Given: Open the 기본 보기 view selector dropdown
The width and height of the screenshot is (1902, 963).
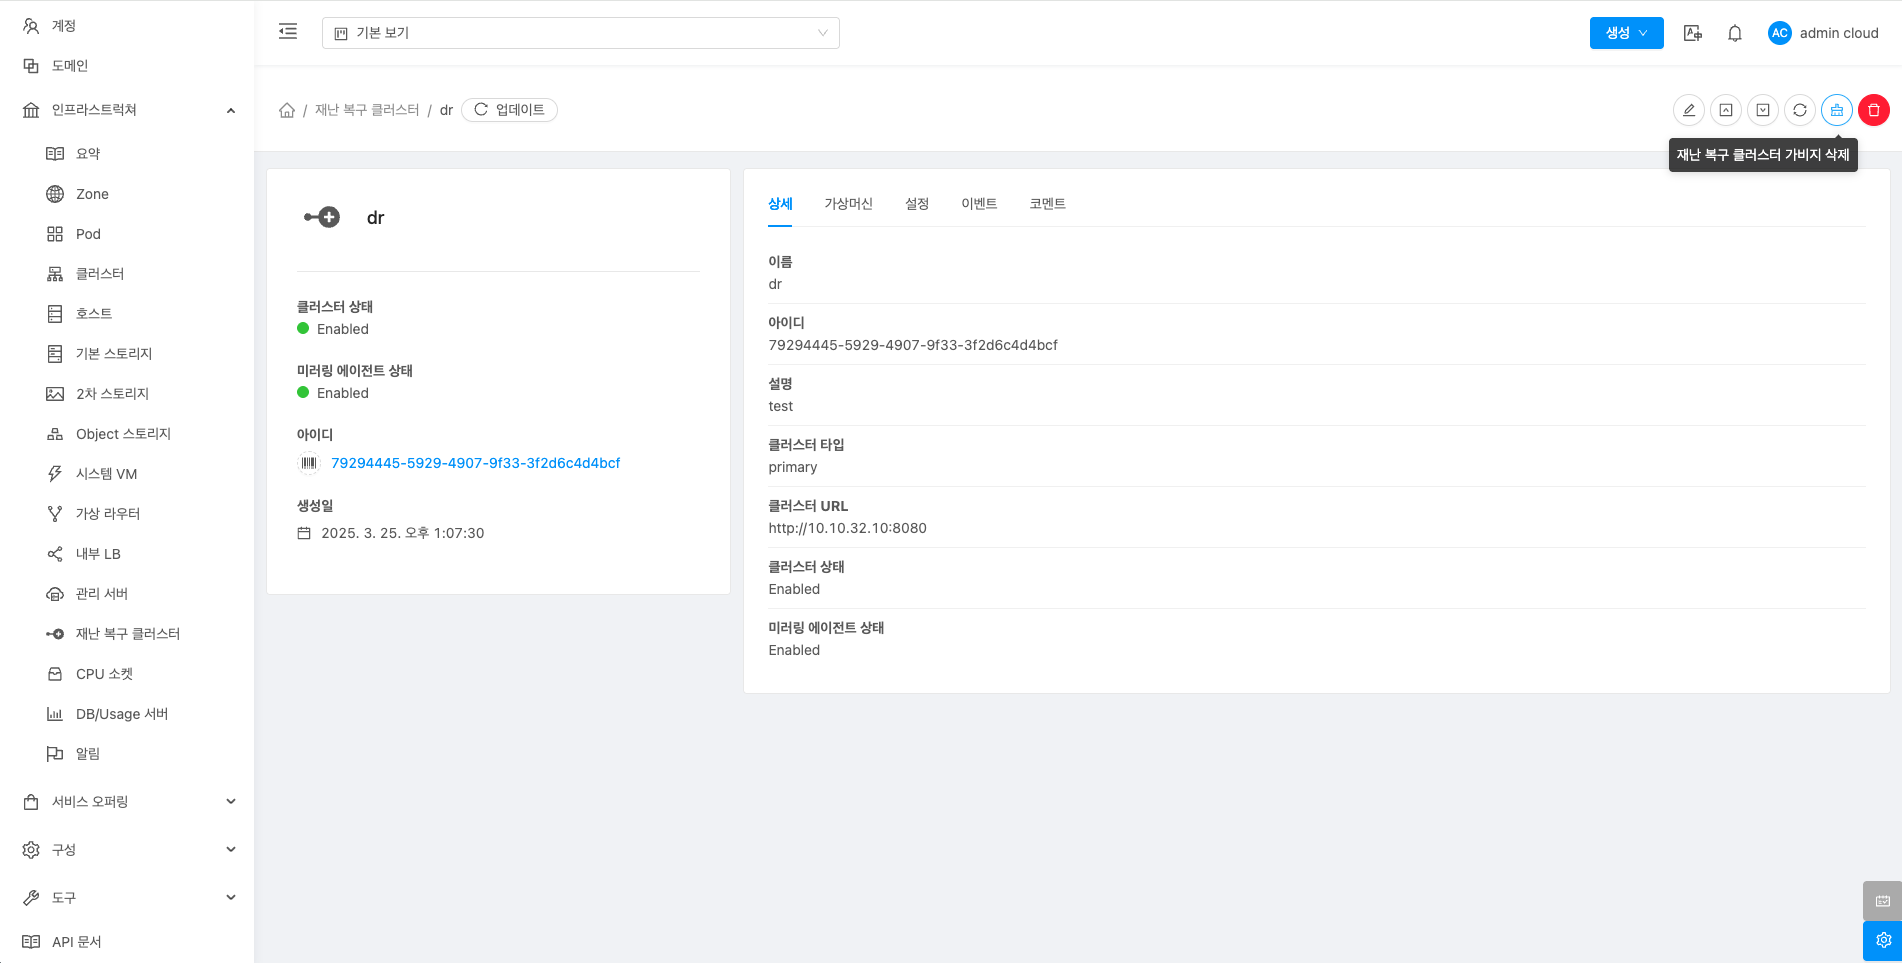Looking at the screenshot, I should coord(580,33).
